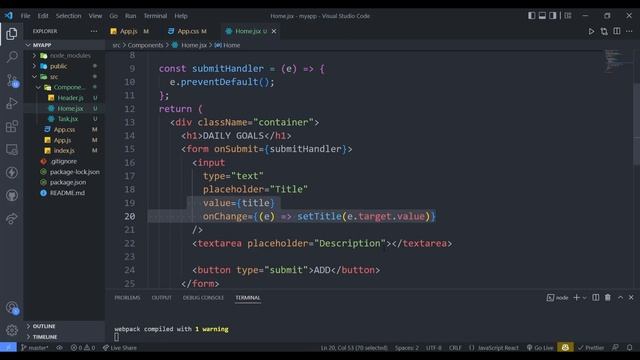Click the notifications bell in status bar
Screen dimensions: 640x360
tap(629, 348)
